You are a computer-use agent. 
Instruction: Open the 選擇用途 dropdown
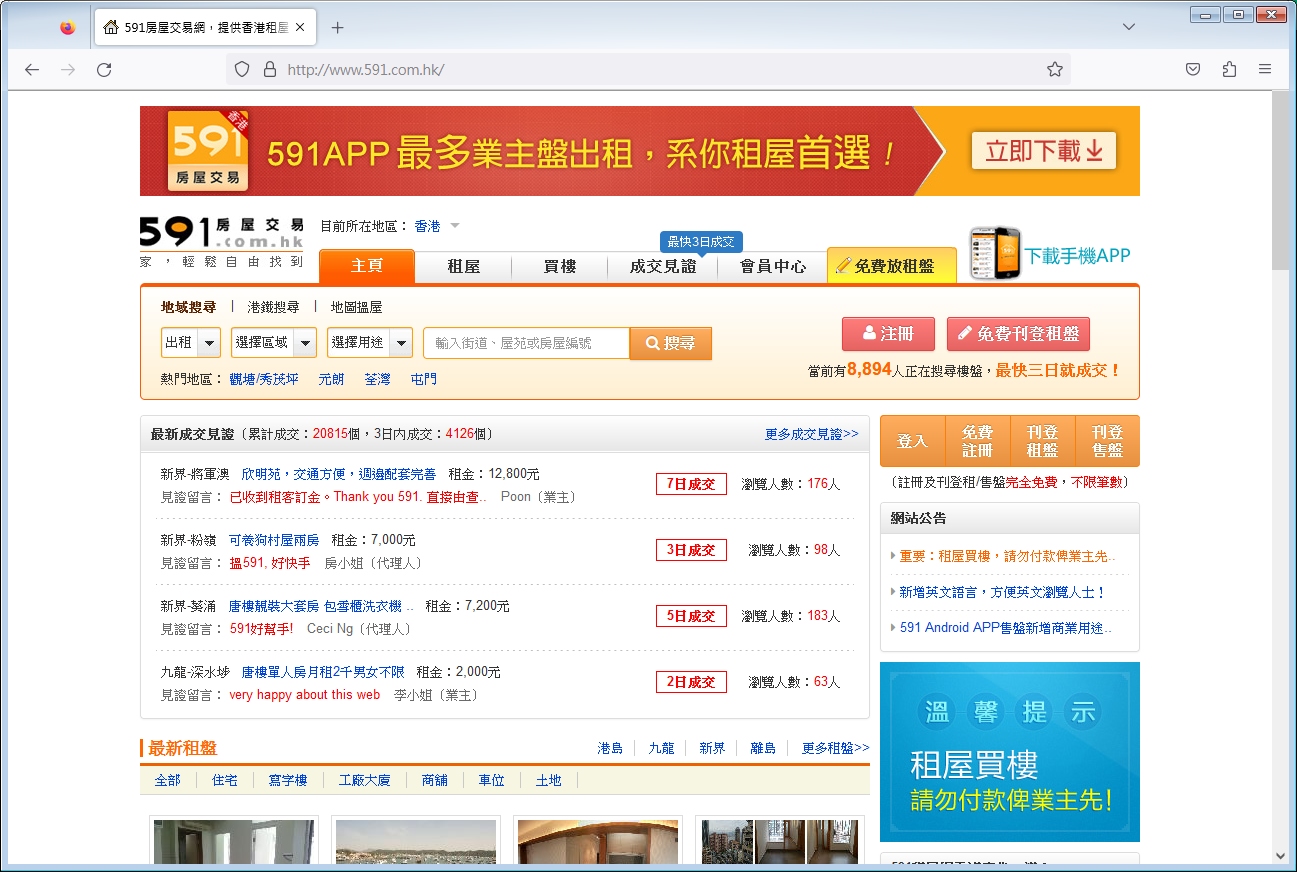point(369,342)
